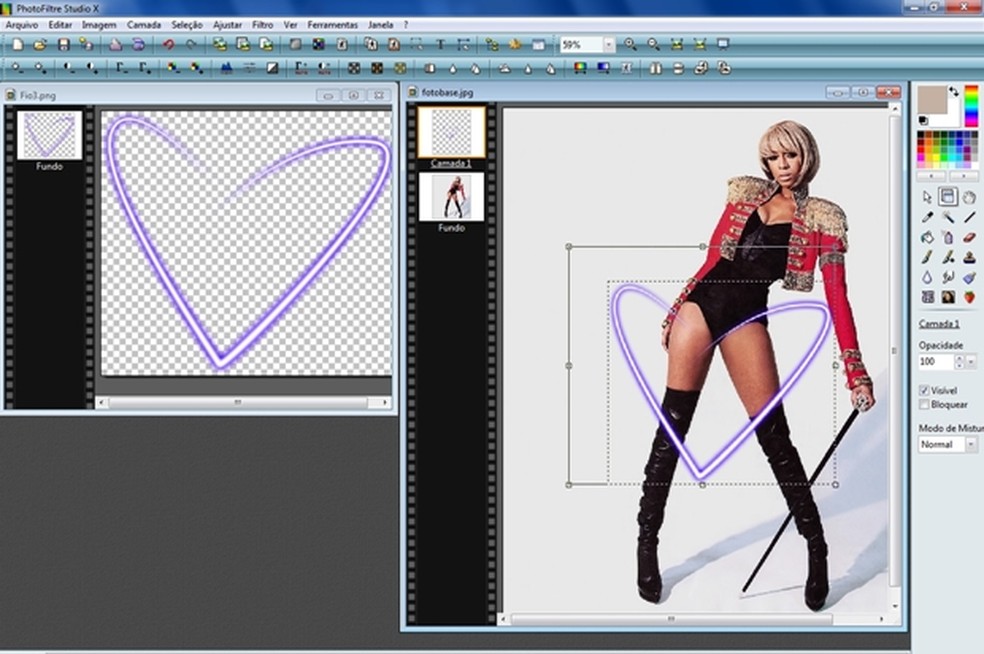The image size is (984, 654).
Task: Select the pointer selection tool
Action: tap(928, 197)
